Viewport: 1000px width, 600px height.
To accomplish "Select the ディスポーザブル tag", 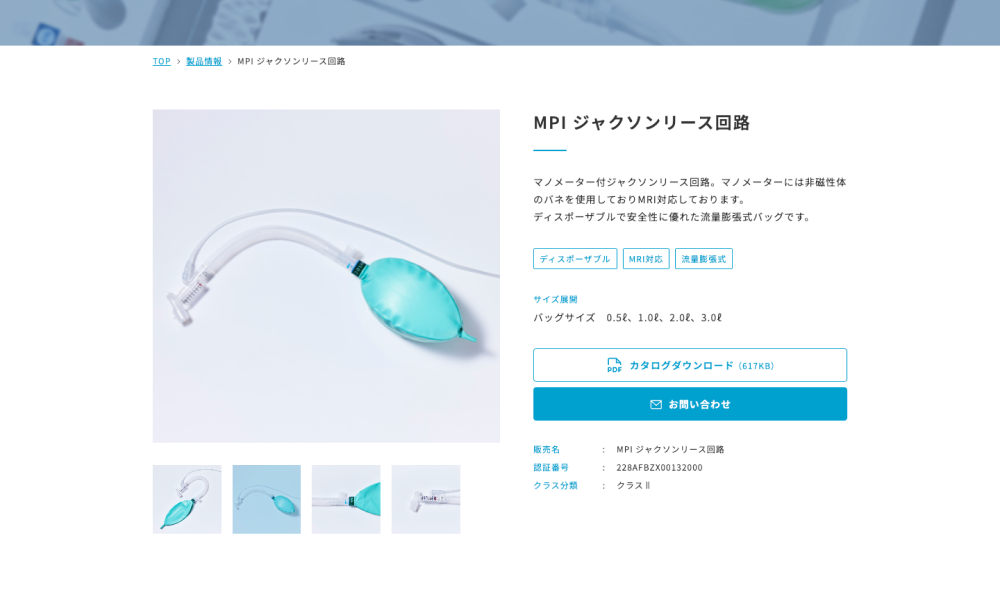I will tap(575, 259).
